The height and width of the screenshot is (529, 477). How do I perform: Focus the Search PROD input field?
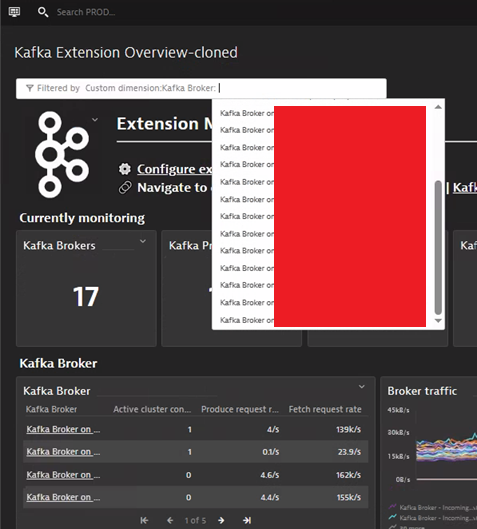pos(86,12)
